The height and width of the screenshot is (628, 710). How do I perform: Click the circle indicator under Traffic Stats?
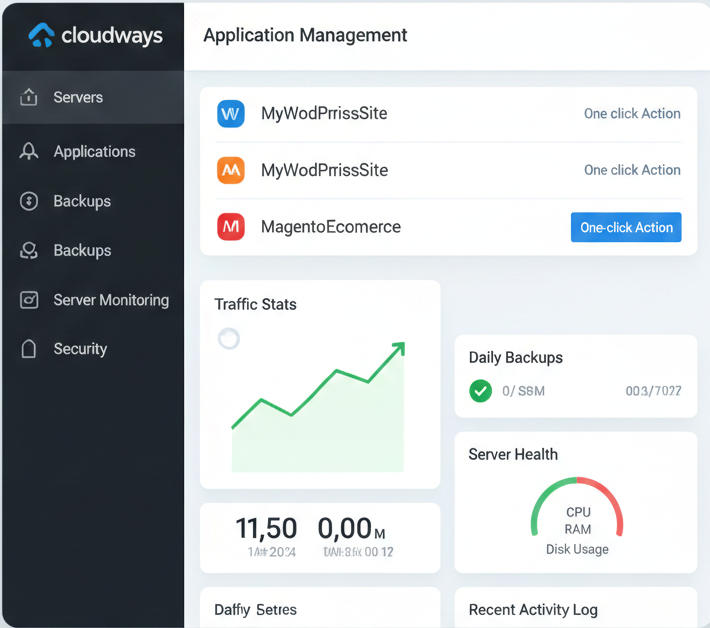(229, 339)
